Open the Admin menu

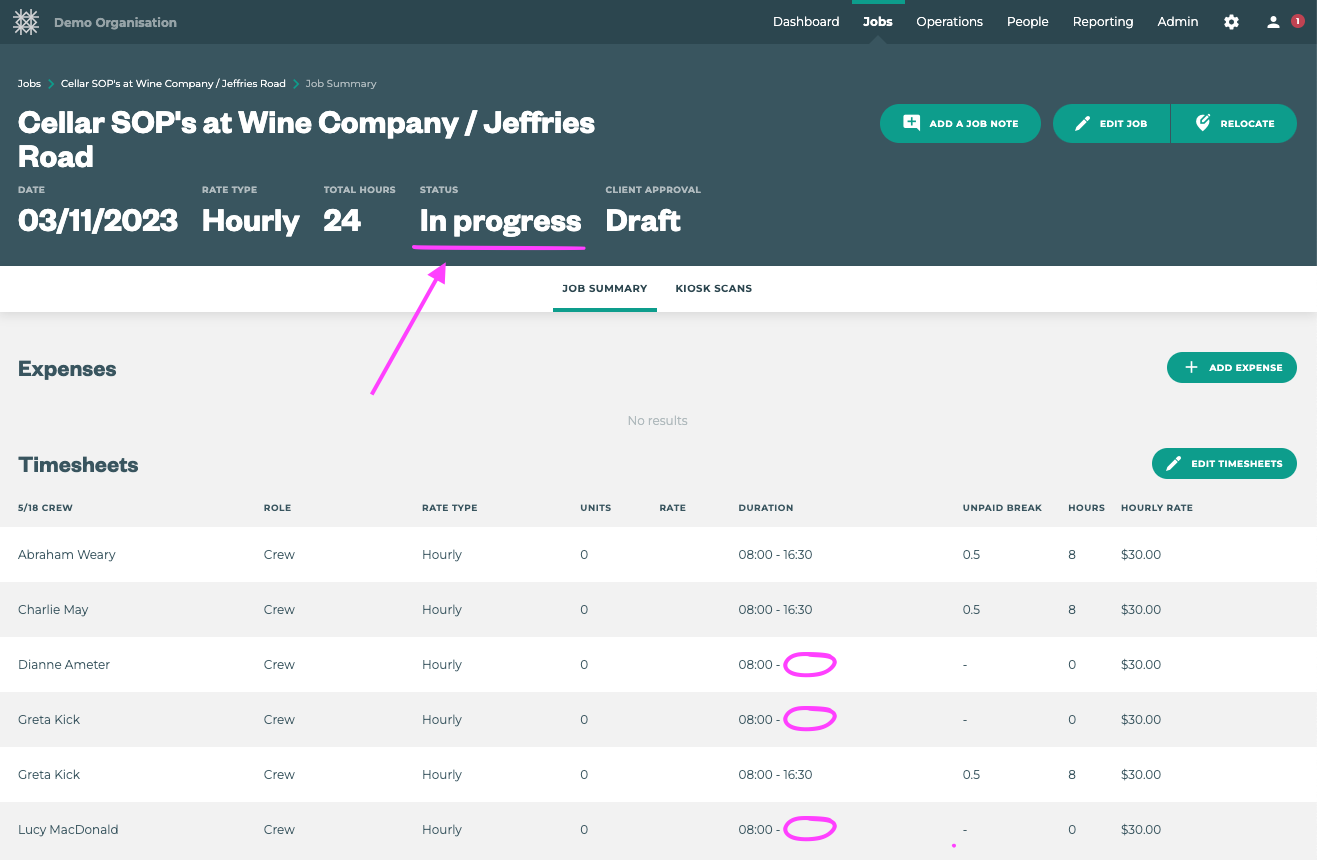(1177, 22)
